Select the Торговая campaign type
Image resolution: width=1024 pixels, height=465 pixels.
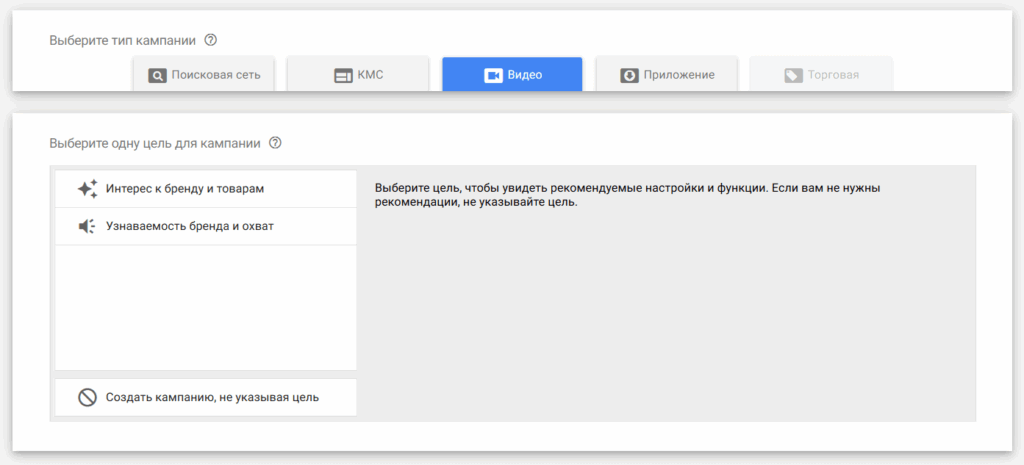[822, 74]
